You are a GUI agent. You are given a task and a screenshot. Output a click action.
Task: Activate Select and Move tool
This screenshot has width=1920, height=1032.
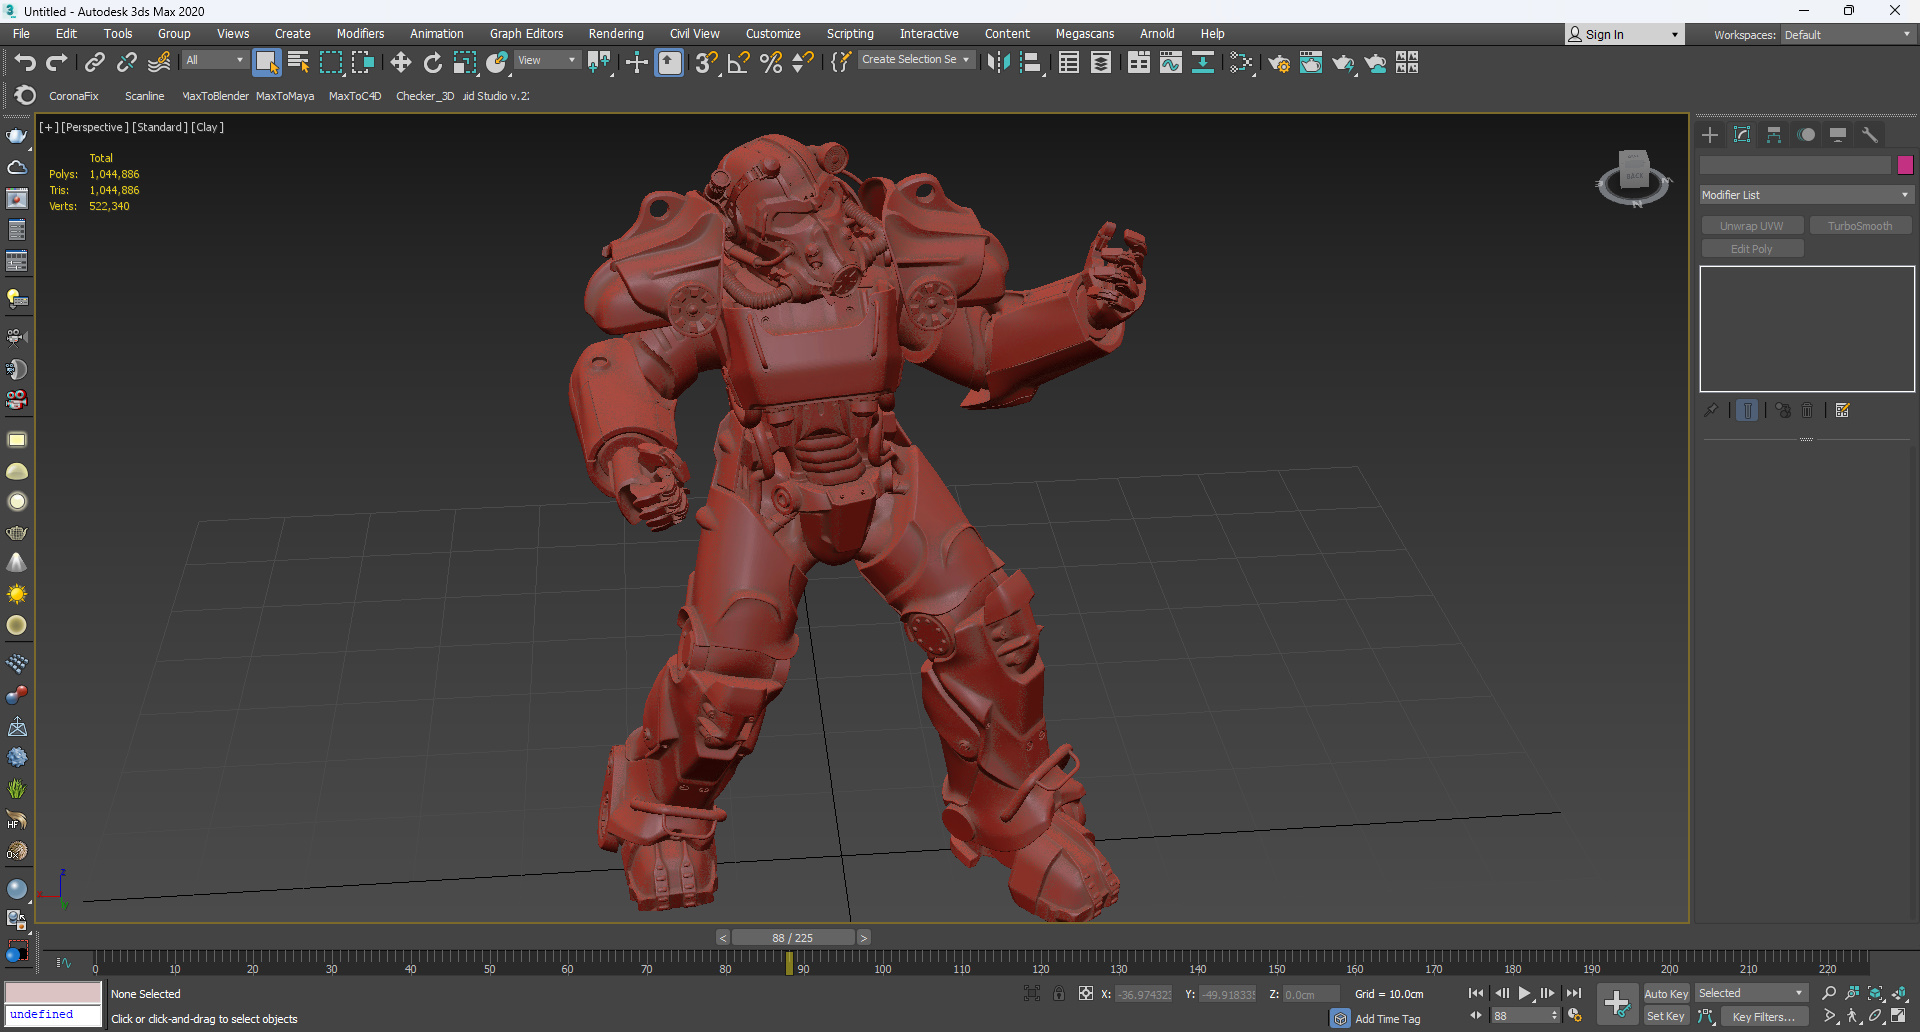(x=401, y=63)
